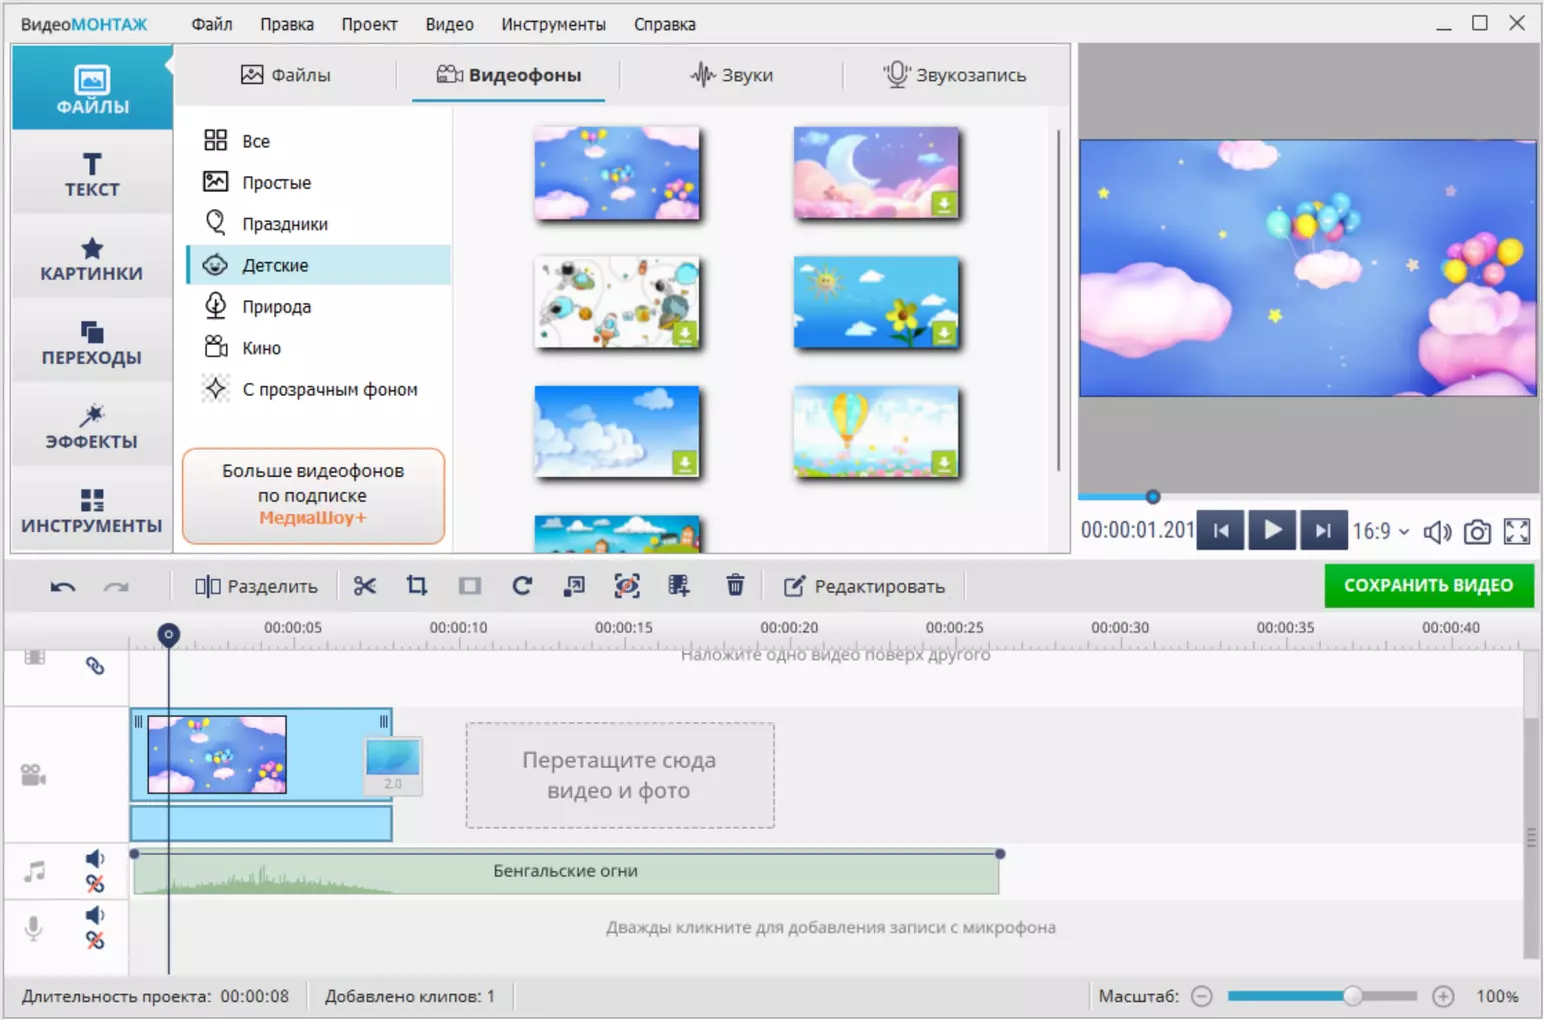Select the crop tool
1544x1020 pixels.
[417, 586]
